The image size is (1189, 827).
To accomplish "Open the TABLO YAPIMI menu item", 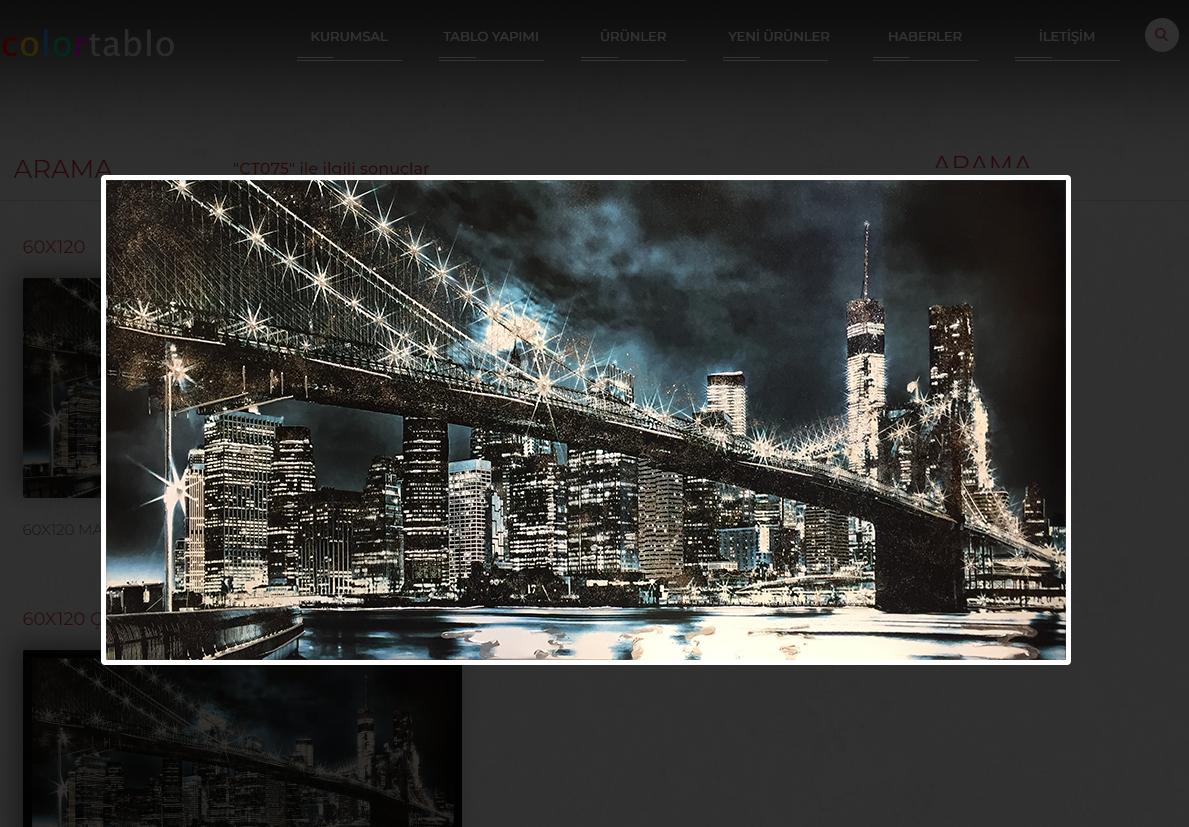I will [x=490, y=36].
